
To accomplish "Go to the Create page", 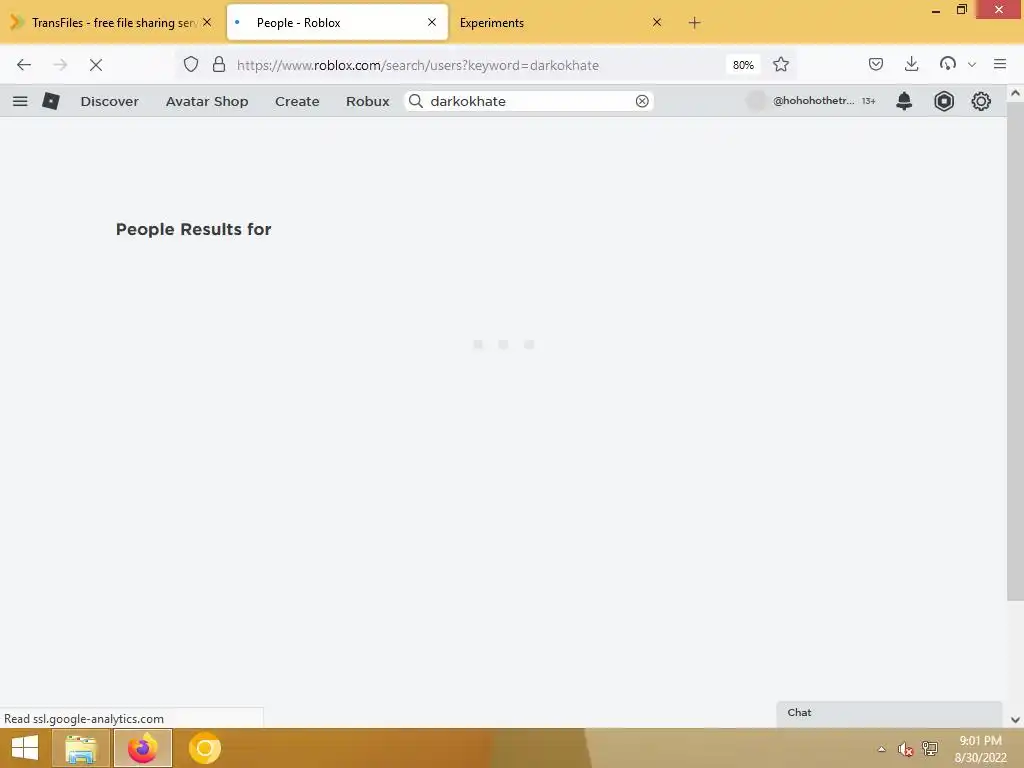I will (297, 101).
